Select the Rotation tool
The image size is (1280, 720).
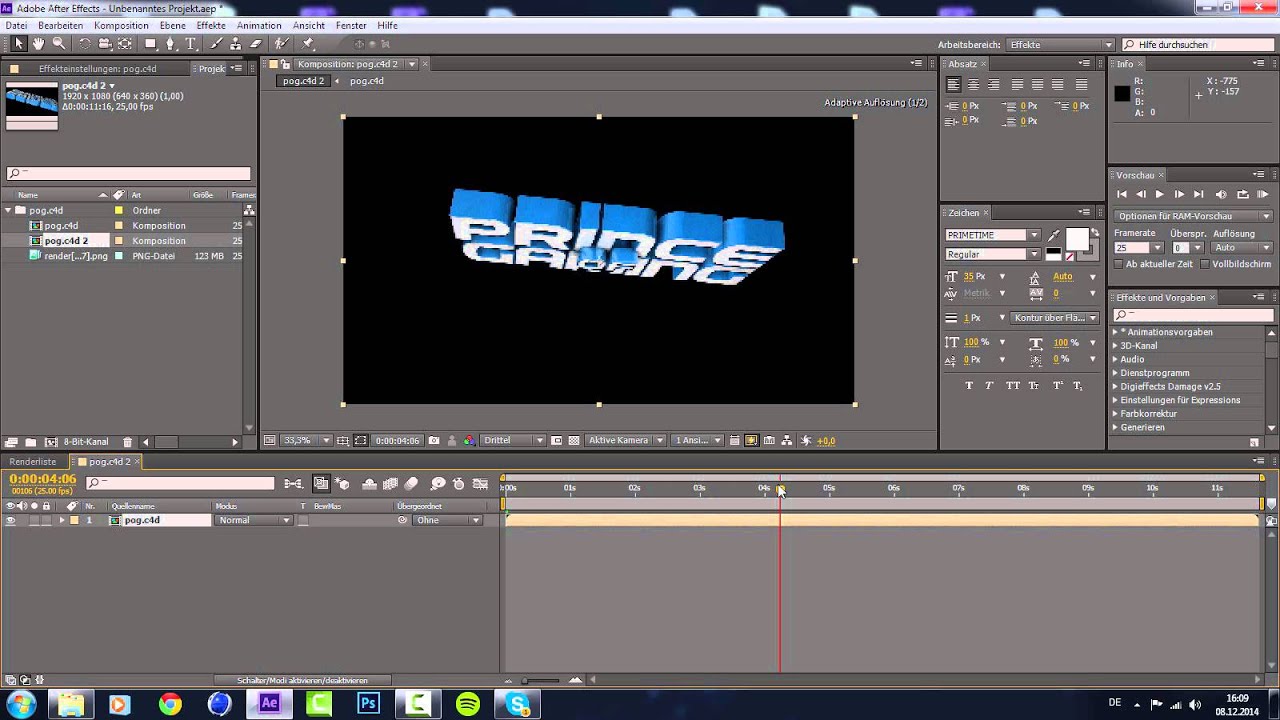click(x=85, y=44)
